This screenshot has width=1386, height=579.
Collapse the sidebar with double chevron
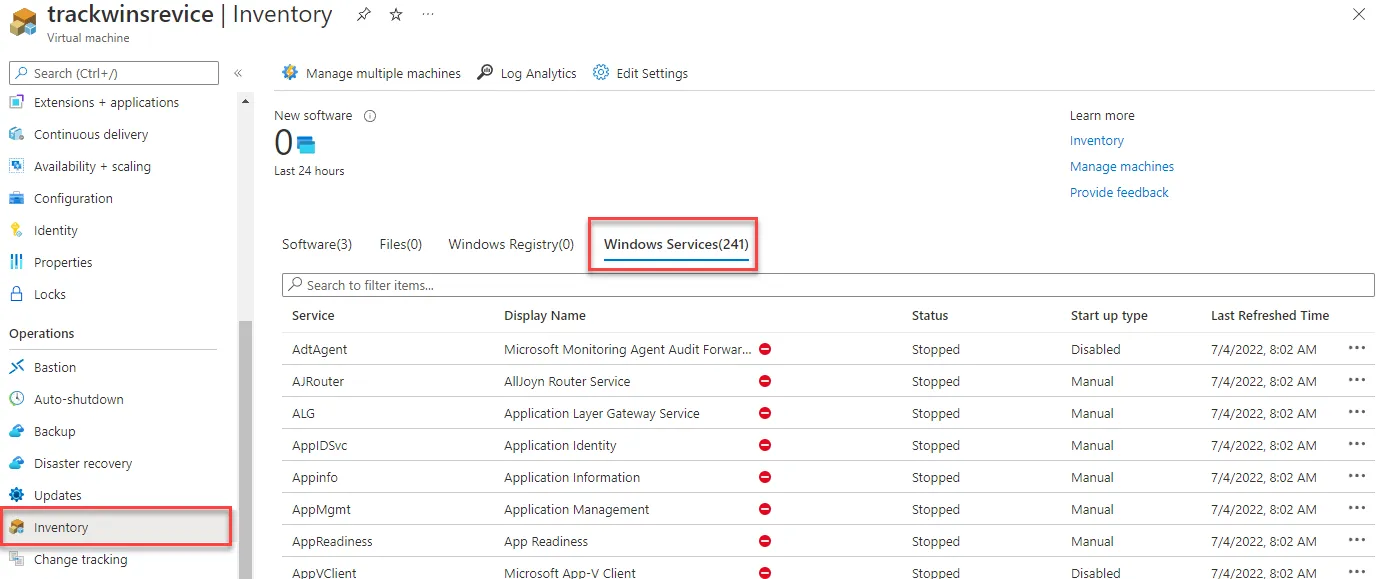(238, 73)
